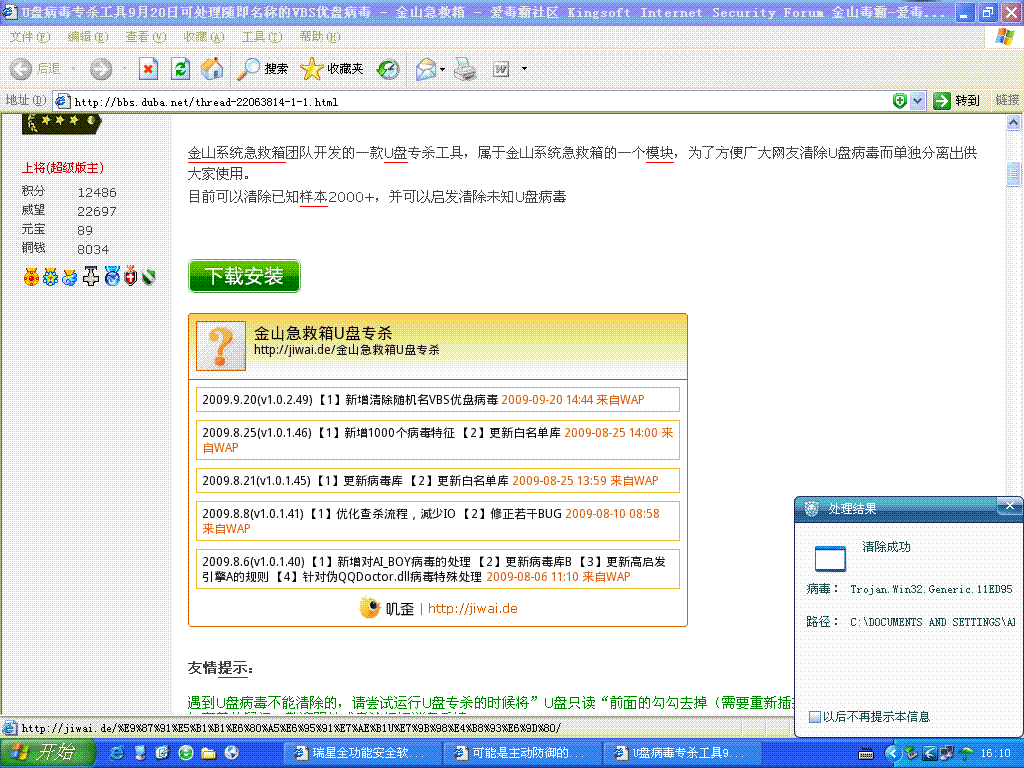Screen dimensions: 1024x768
Task: Click the IE Forward arrow button
Action: click(101, 69)
